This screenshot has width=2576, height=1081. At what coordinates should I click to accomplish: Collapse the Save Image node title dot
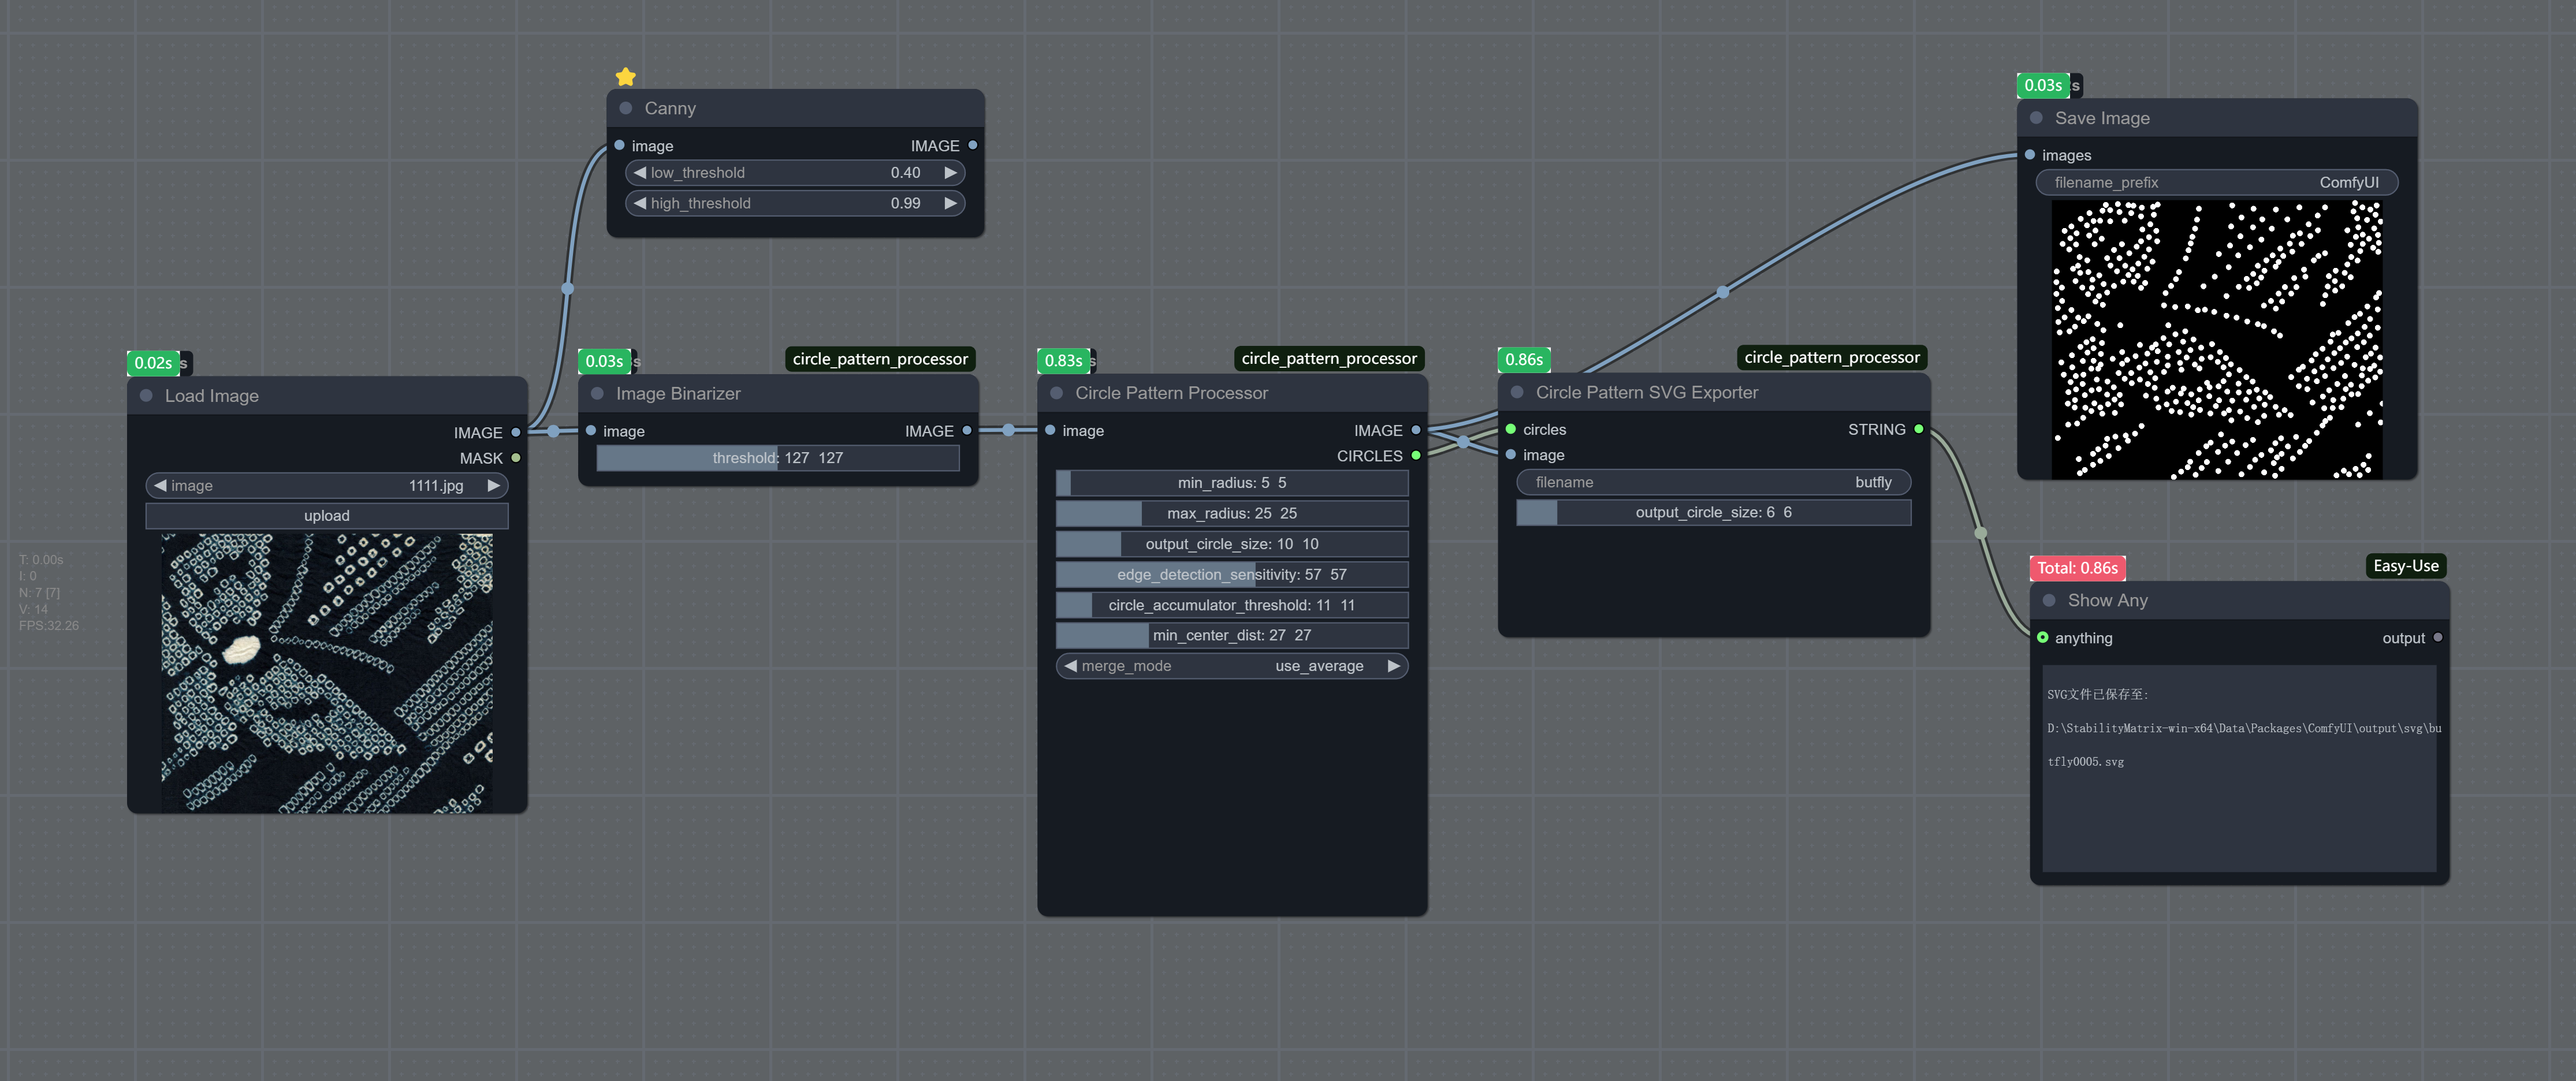click(2036, 118)
